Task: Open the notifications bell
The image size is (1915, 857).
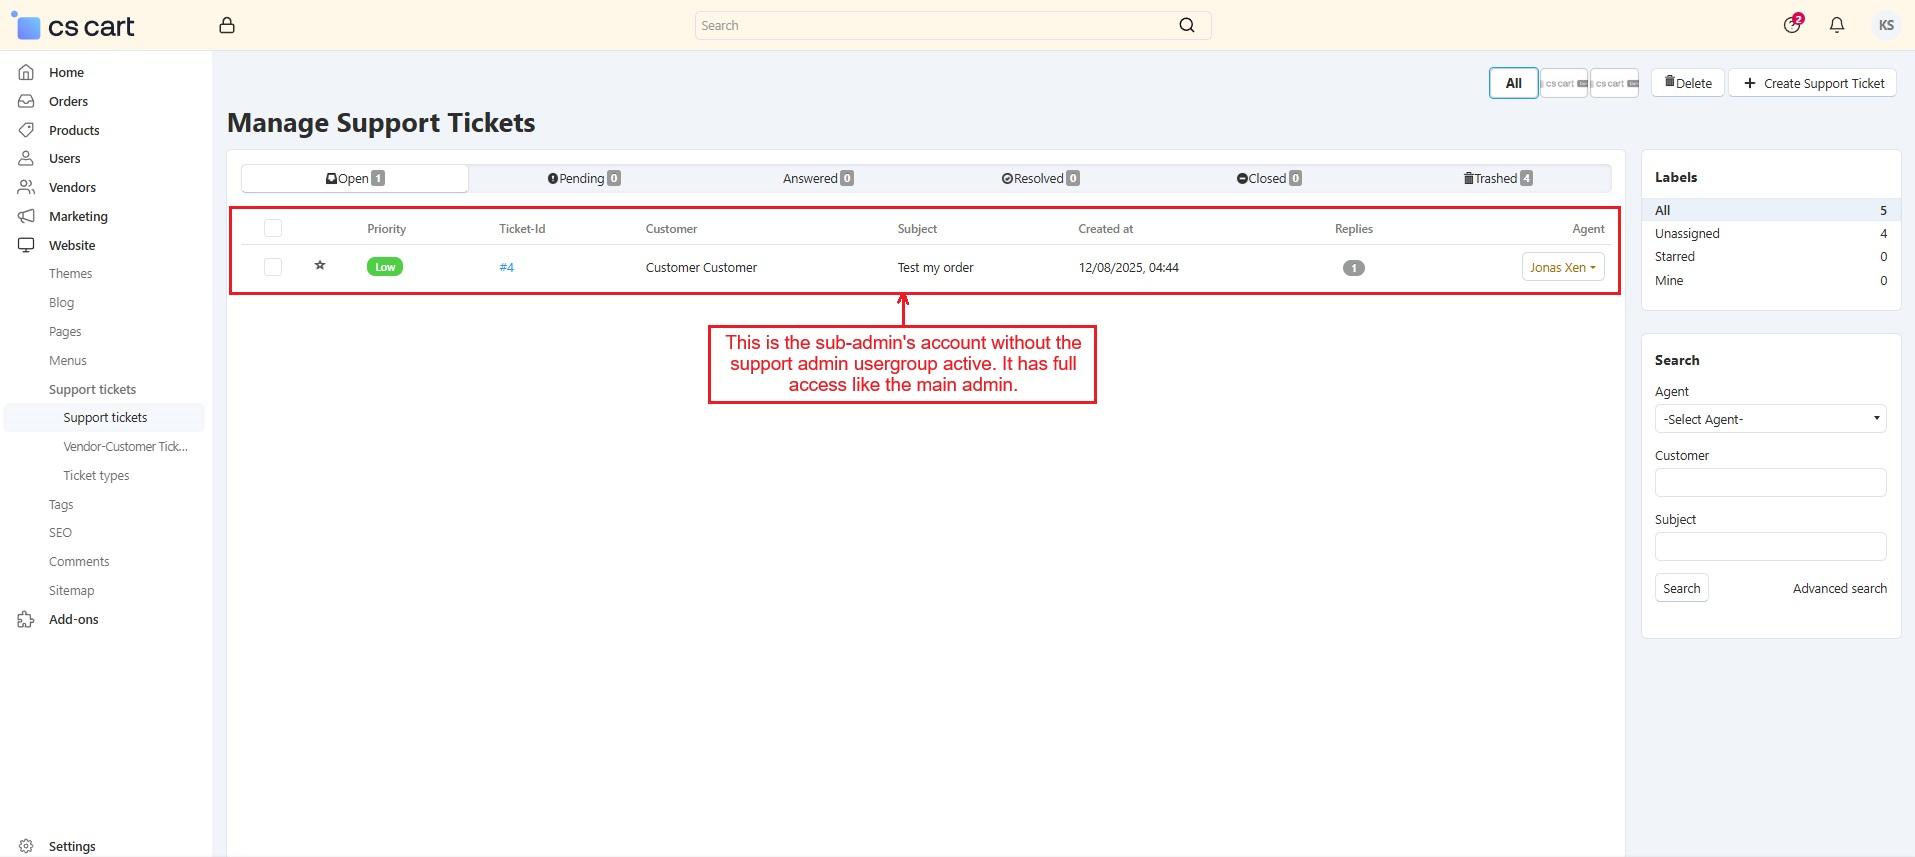Action: coord(1836,26)
